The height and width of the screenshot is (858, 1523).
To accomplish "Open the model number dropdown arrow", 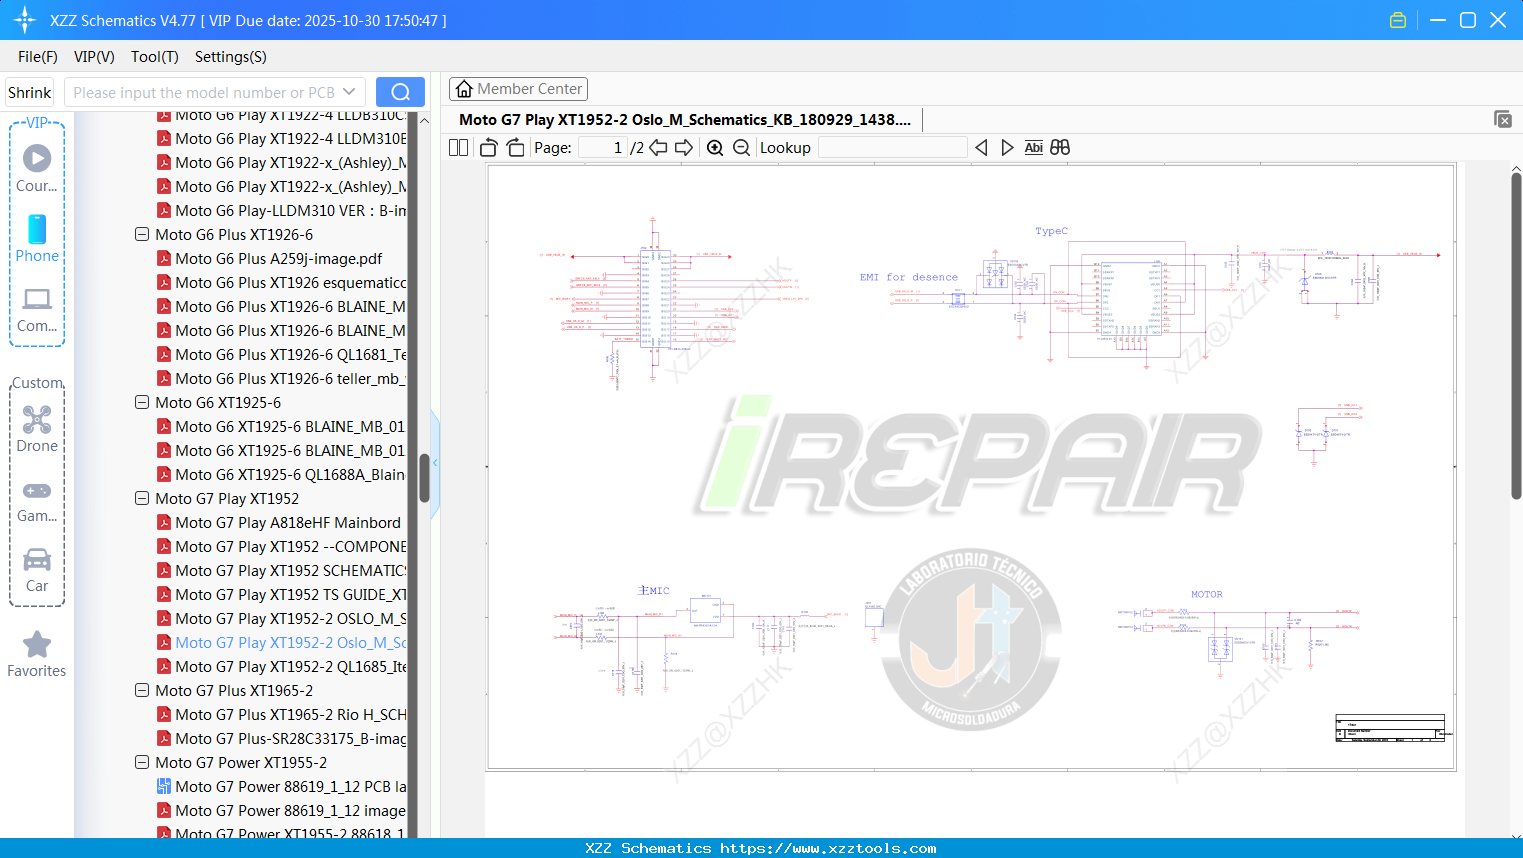I will pos(349,92).
